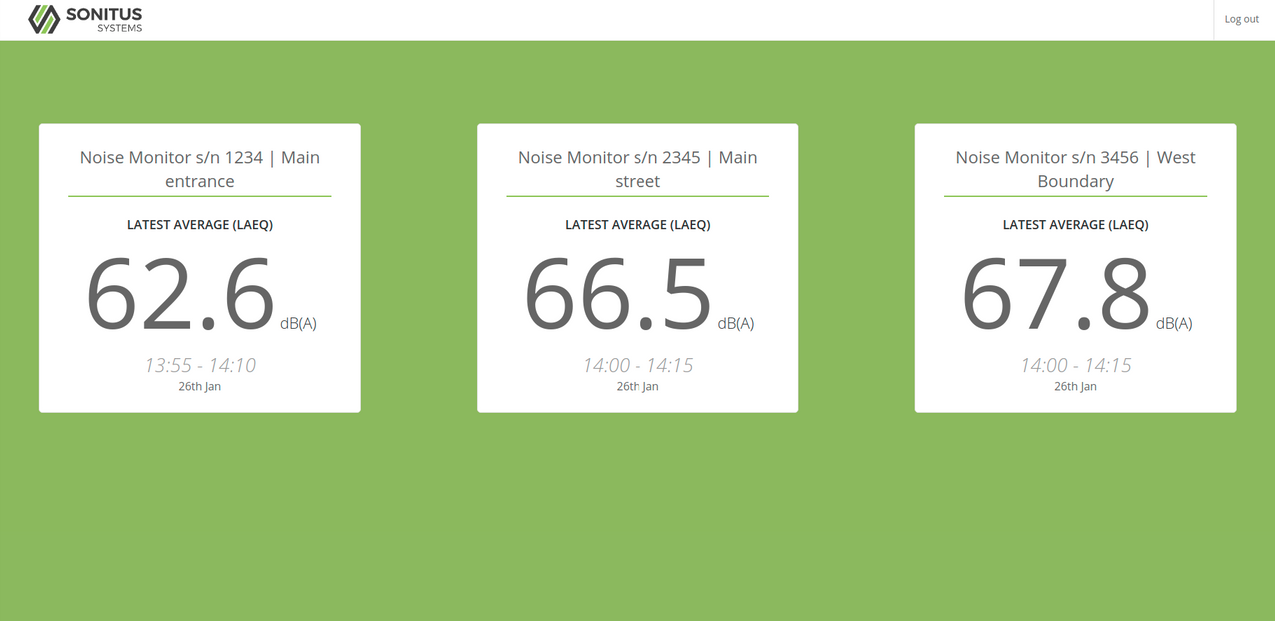The image size is (1275, 621).
Task: Click Latest Average (LAEQ) label on West Boundary card
Action: [x=1076, y=225]
